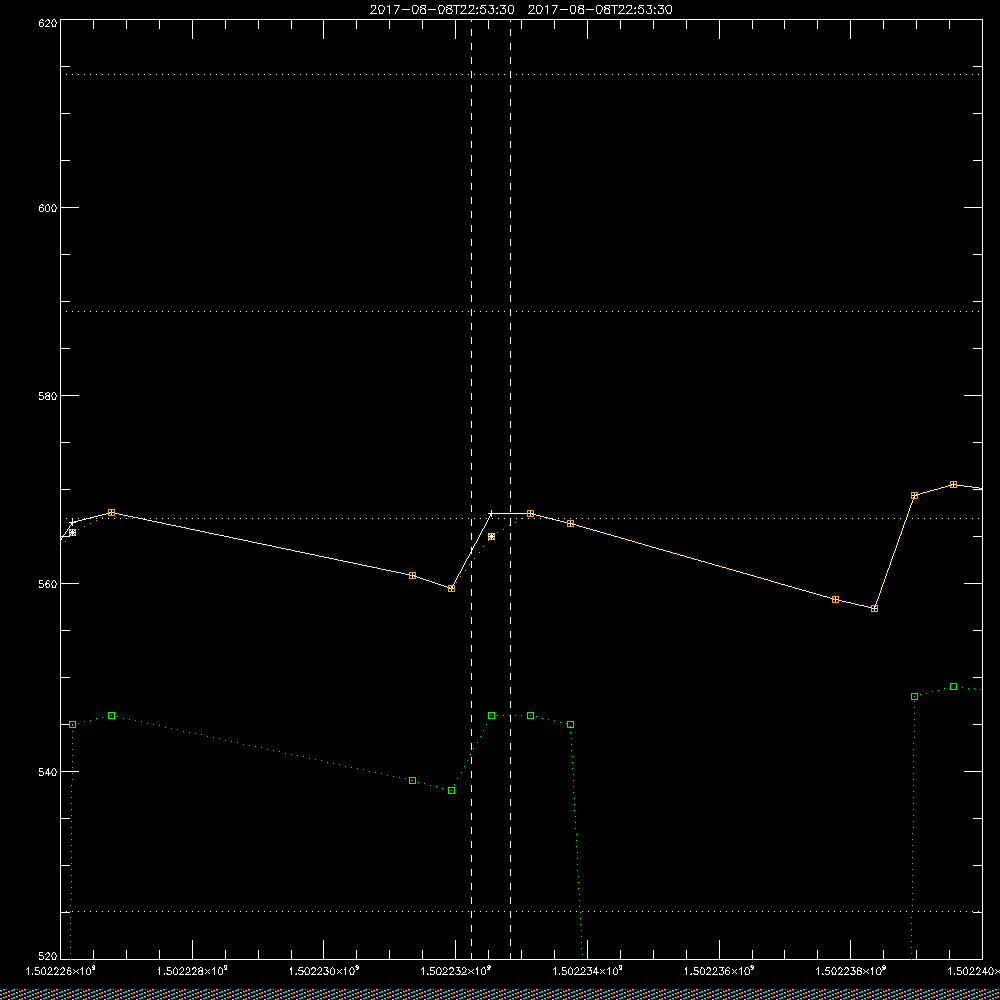Click the 1.502230×10⁹ x-axis label

(x=324, y=971)
